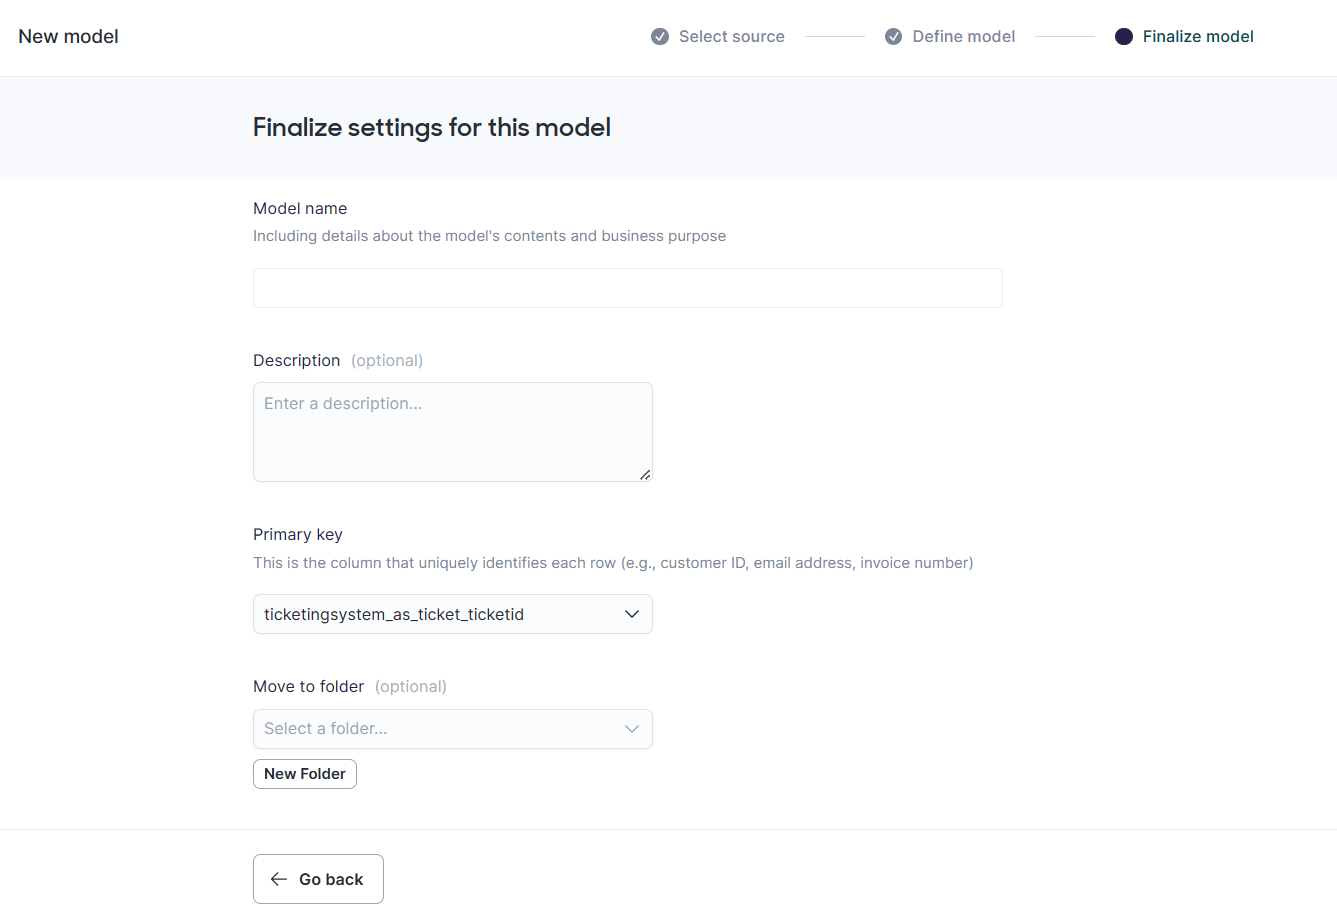1337x907 pixels.
Task: Open the ticketingsystem_as_ticket_ticketid primary key dropdown
Action: pos(440,614)
